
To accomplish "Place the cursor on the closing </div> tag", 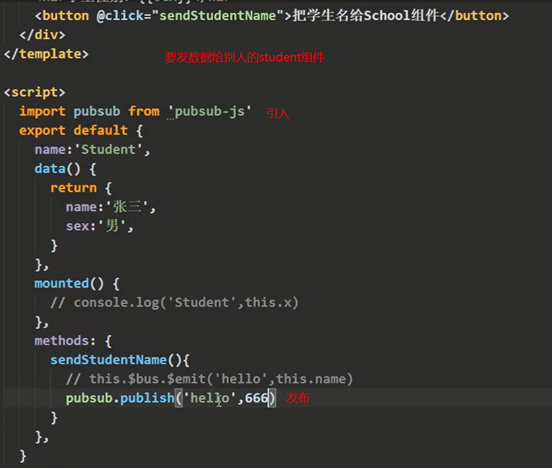I will pos(42,35).
